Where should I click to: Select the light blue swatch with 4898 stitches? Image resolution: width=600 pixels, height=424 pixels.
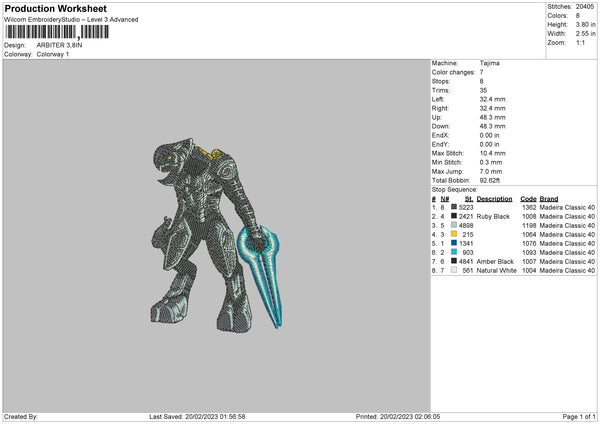coord(454,225)
